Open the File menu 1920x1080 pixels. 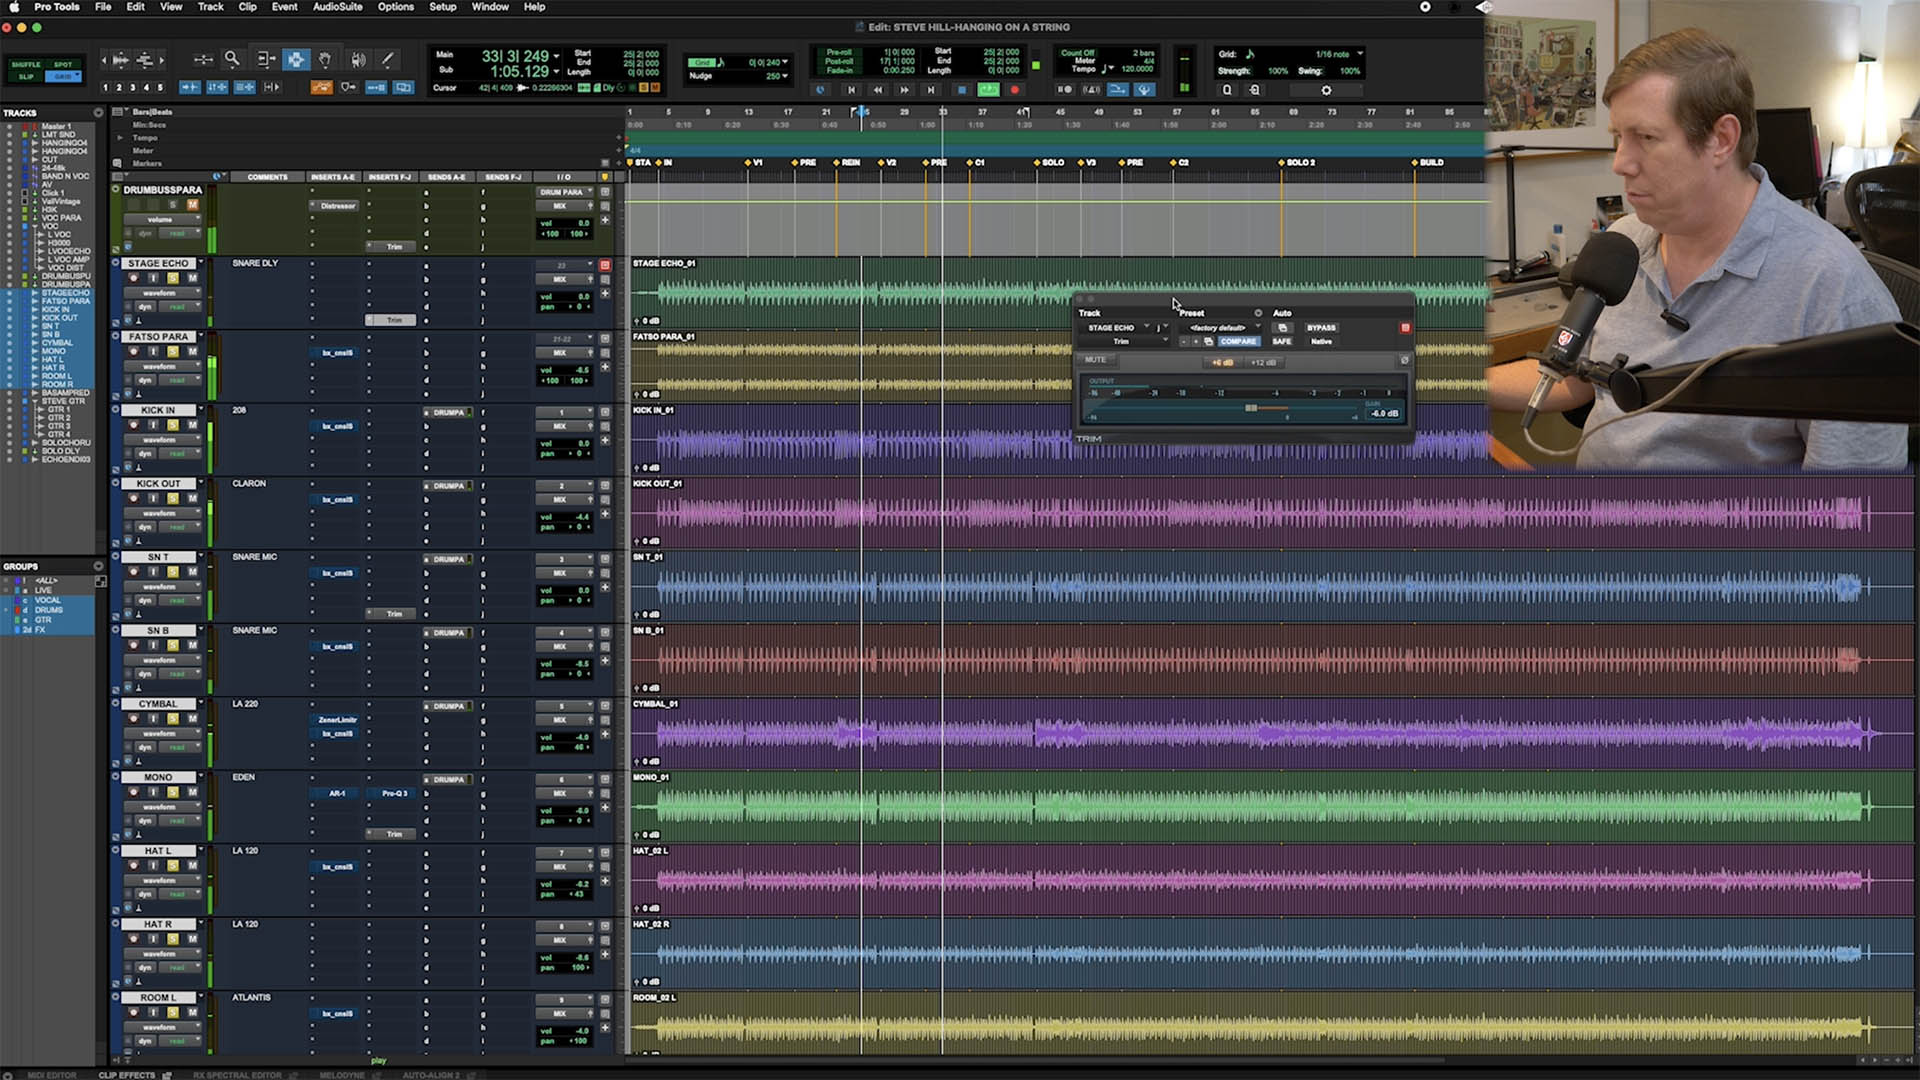click(103, 7)
